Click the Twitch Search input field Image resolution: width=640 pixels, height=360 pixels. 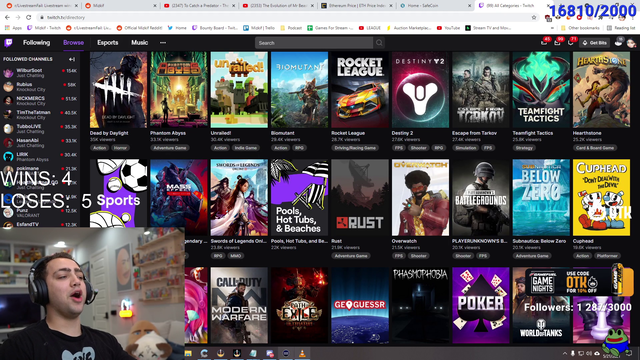pyautogui.click(x=314, y=42)
